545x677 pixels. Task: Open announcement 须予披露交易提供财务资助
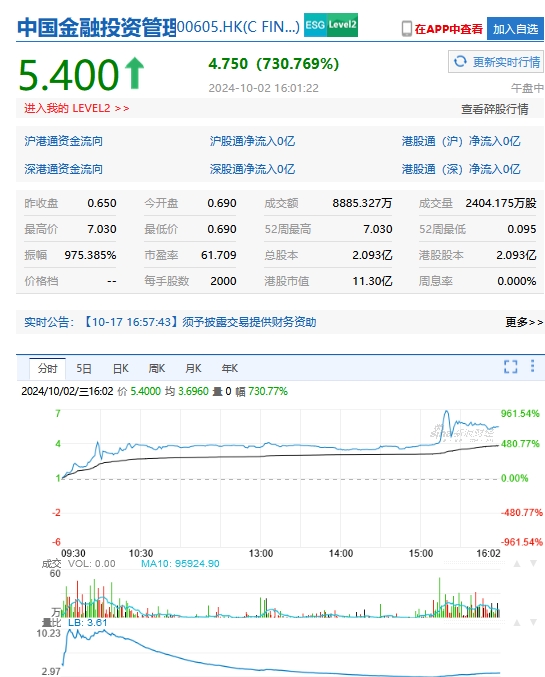point(249,322)
